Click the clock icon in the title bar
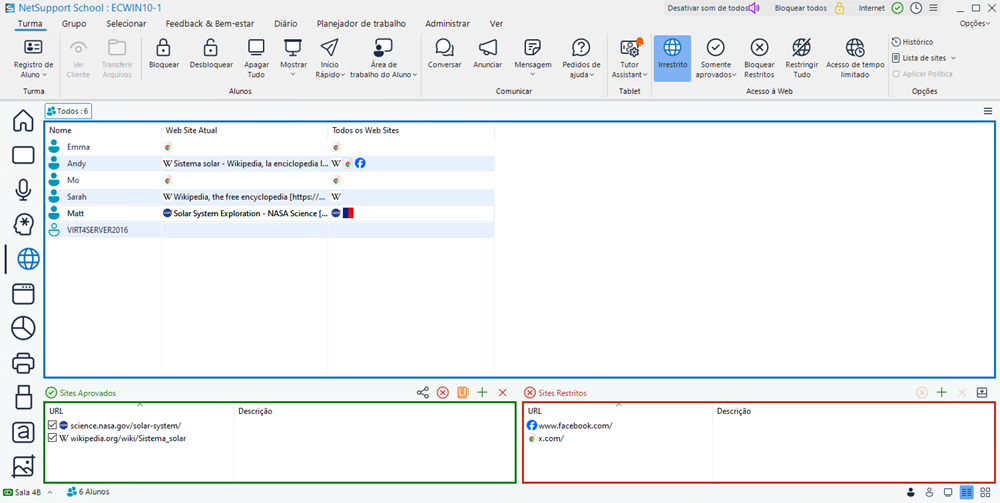The image size is (1000, 503). 916,8
